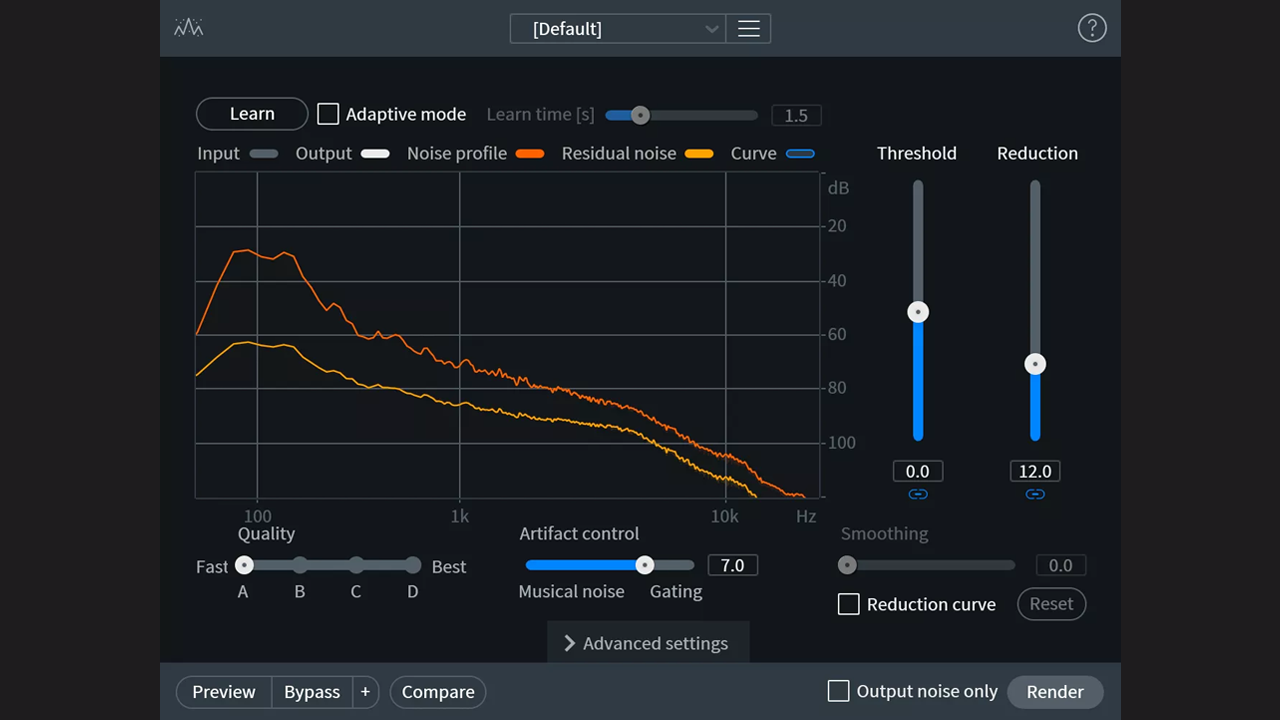Click the plus button beside Bypass
Image resolution: width=1280 pixels, height=720 pixels.
click(365, 692)
